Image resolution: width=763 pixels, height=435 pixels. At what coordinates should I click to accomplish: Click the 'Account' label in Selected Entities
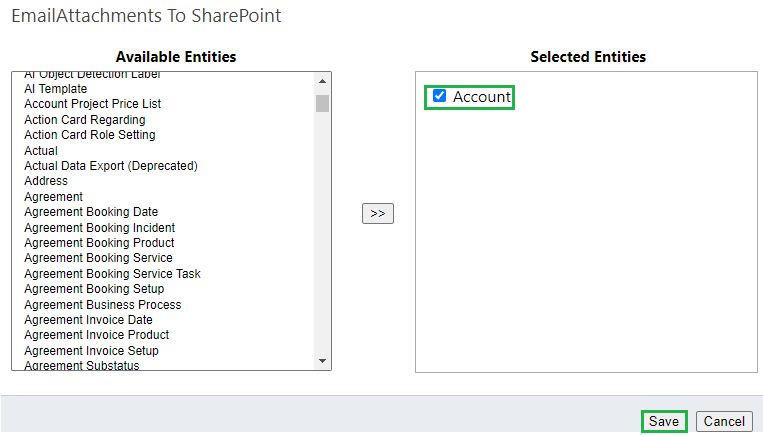point(482,97)
